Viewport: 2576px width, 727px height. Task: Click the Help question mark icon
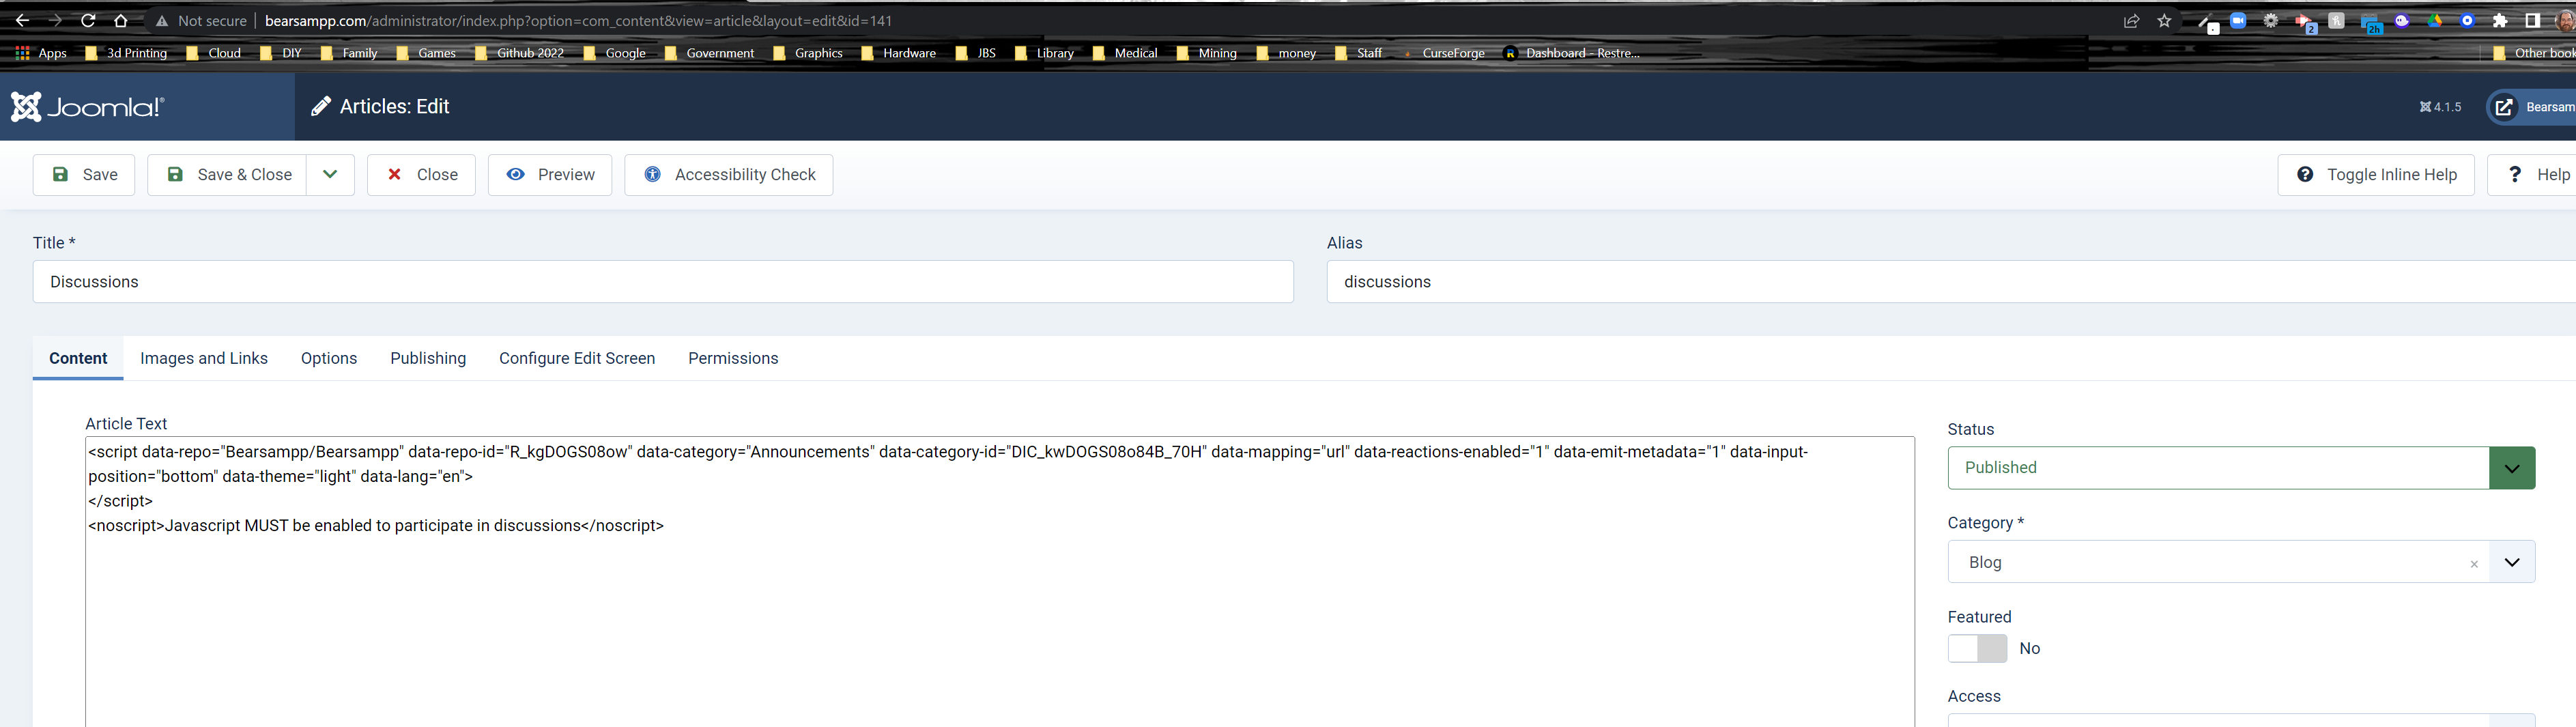click(x=2517, y=174)
